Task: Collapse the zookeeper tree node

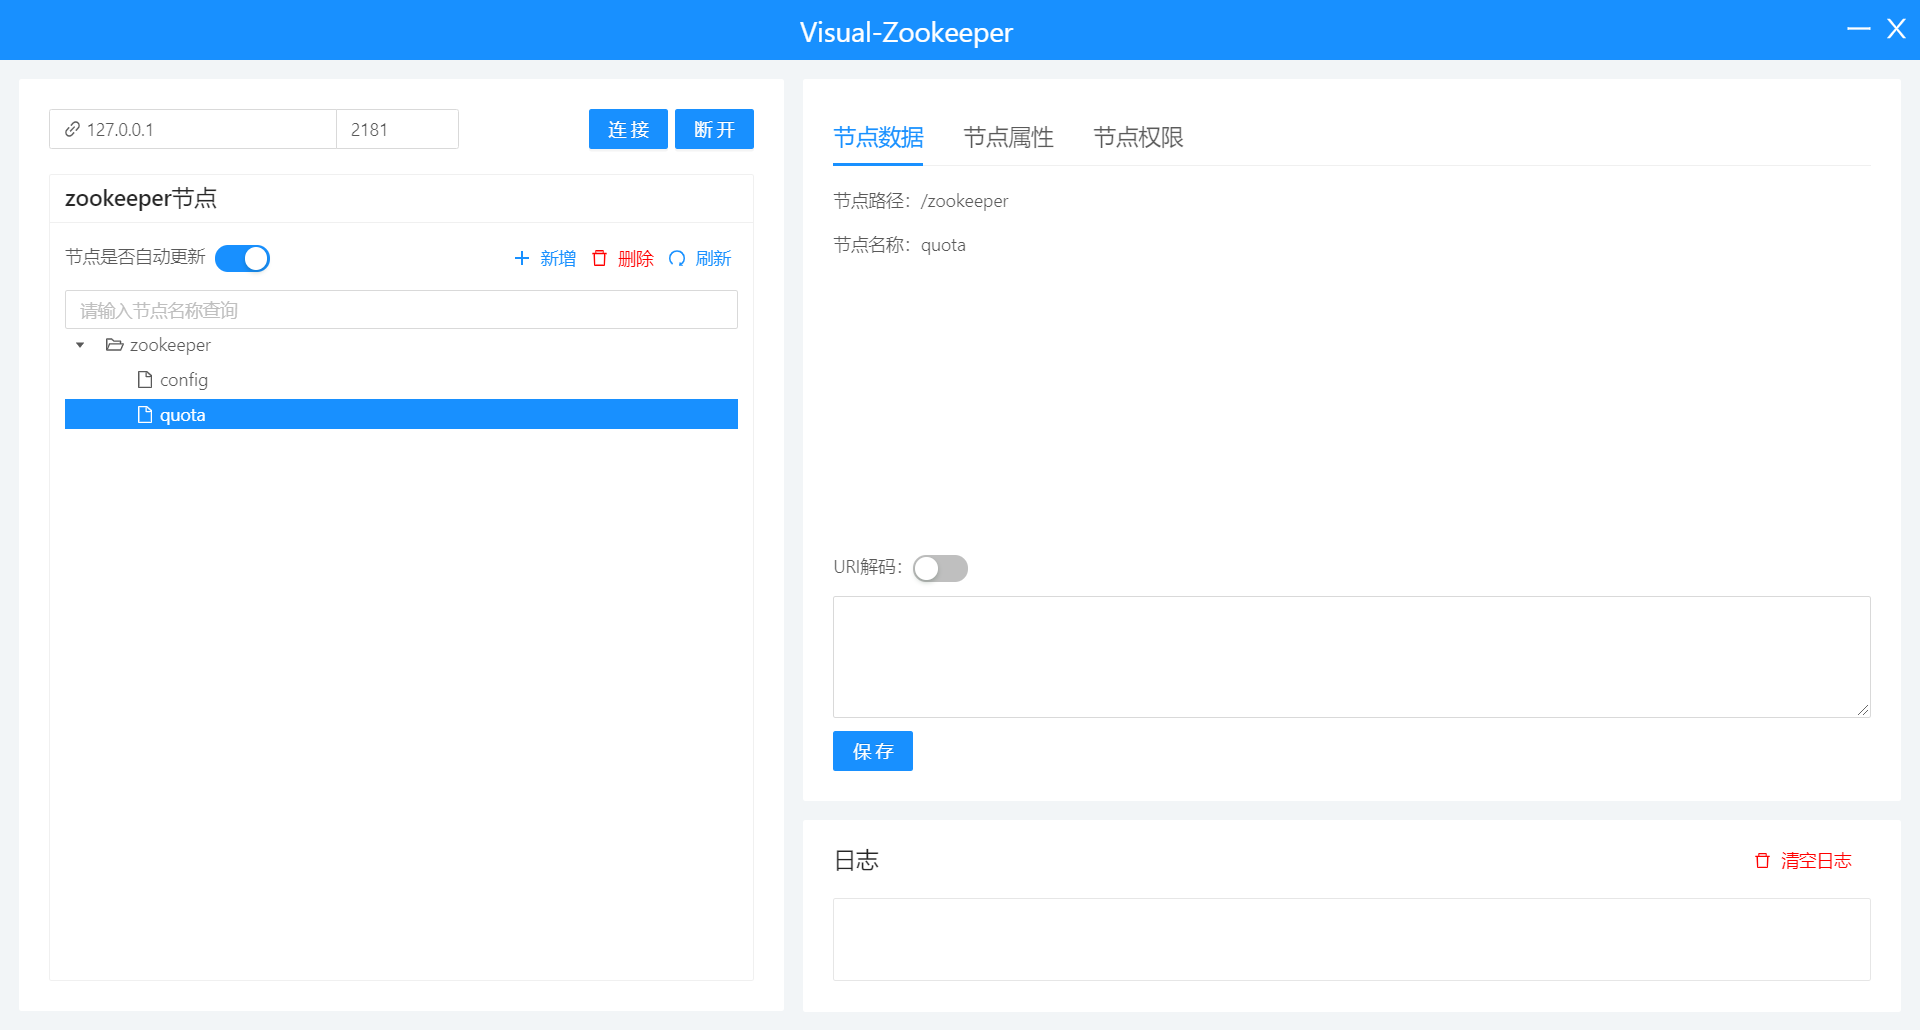Action: click(x=80, y=345)
